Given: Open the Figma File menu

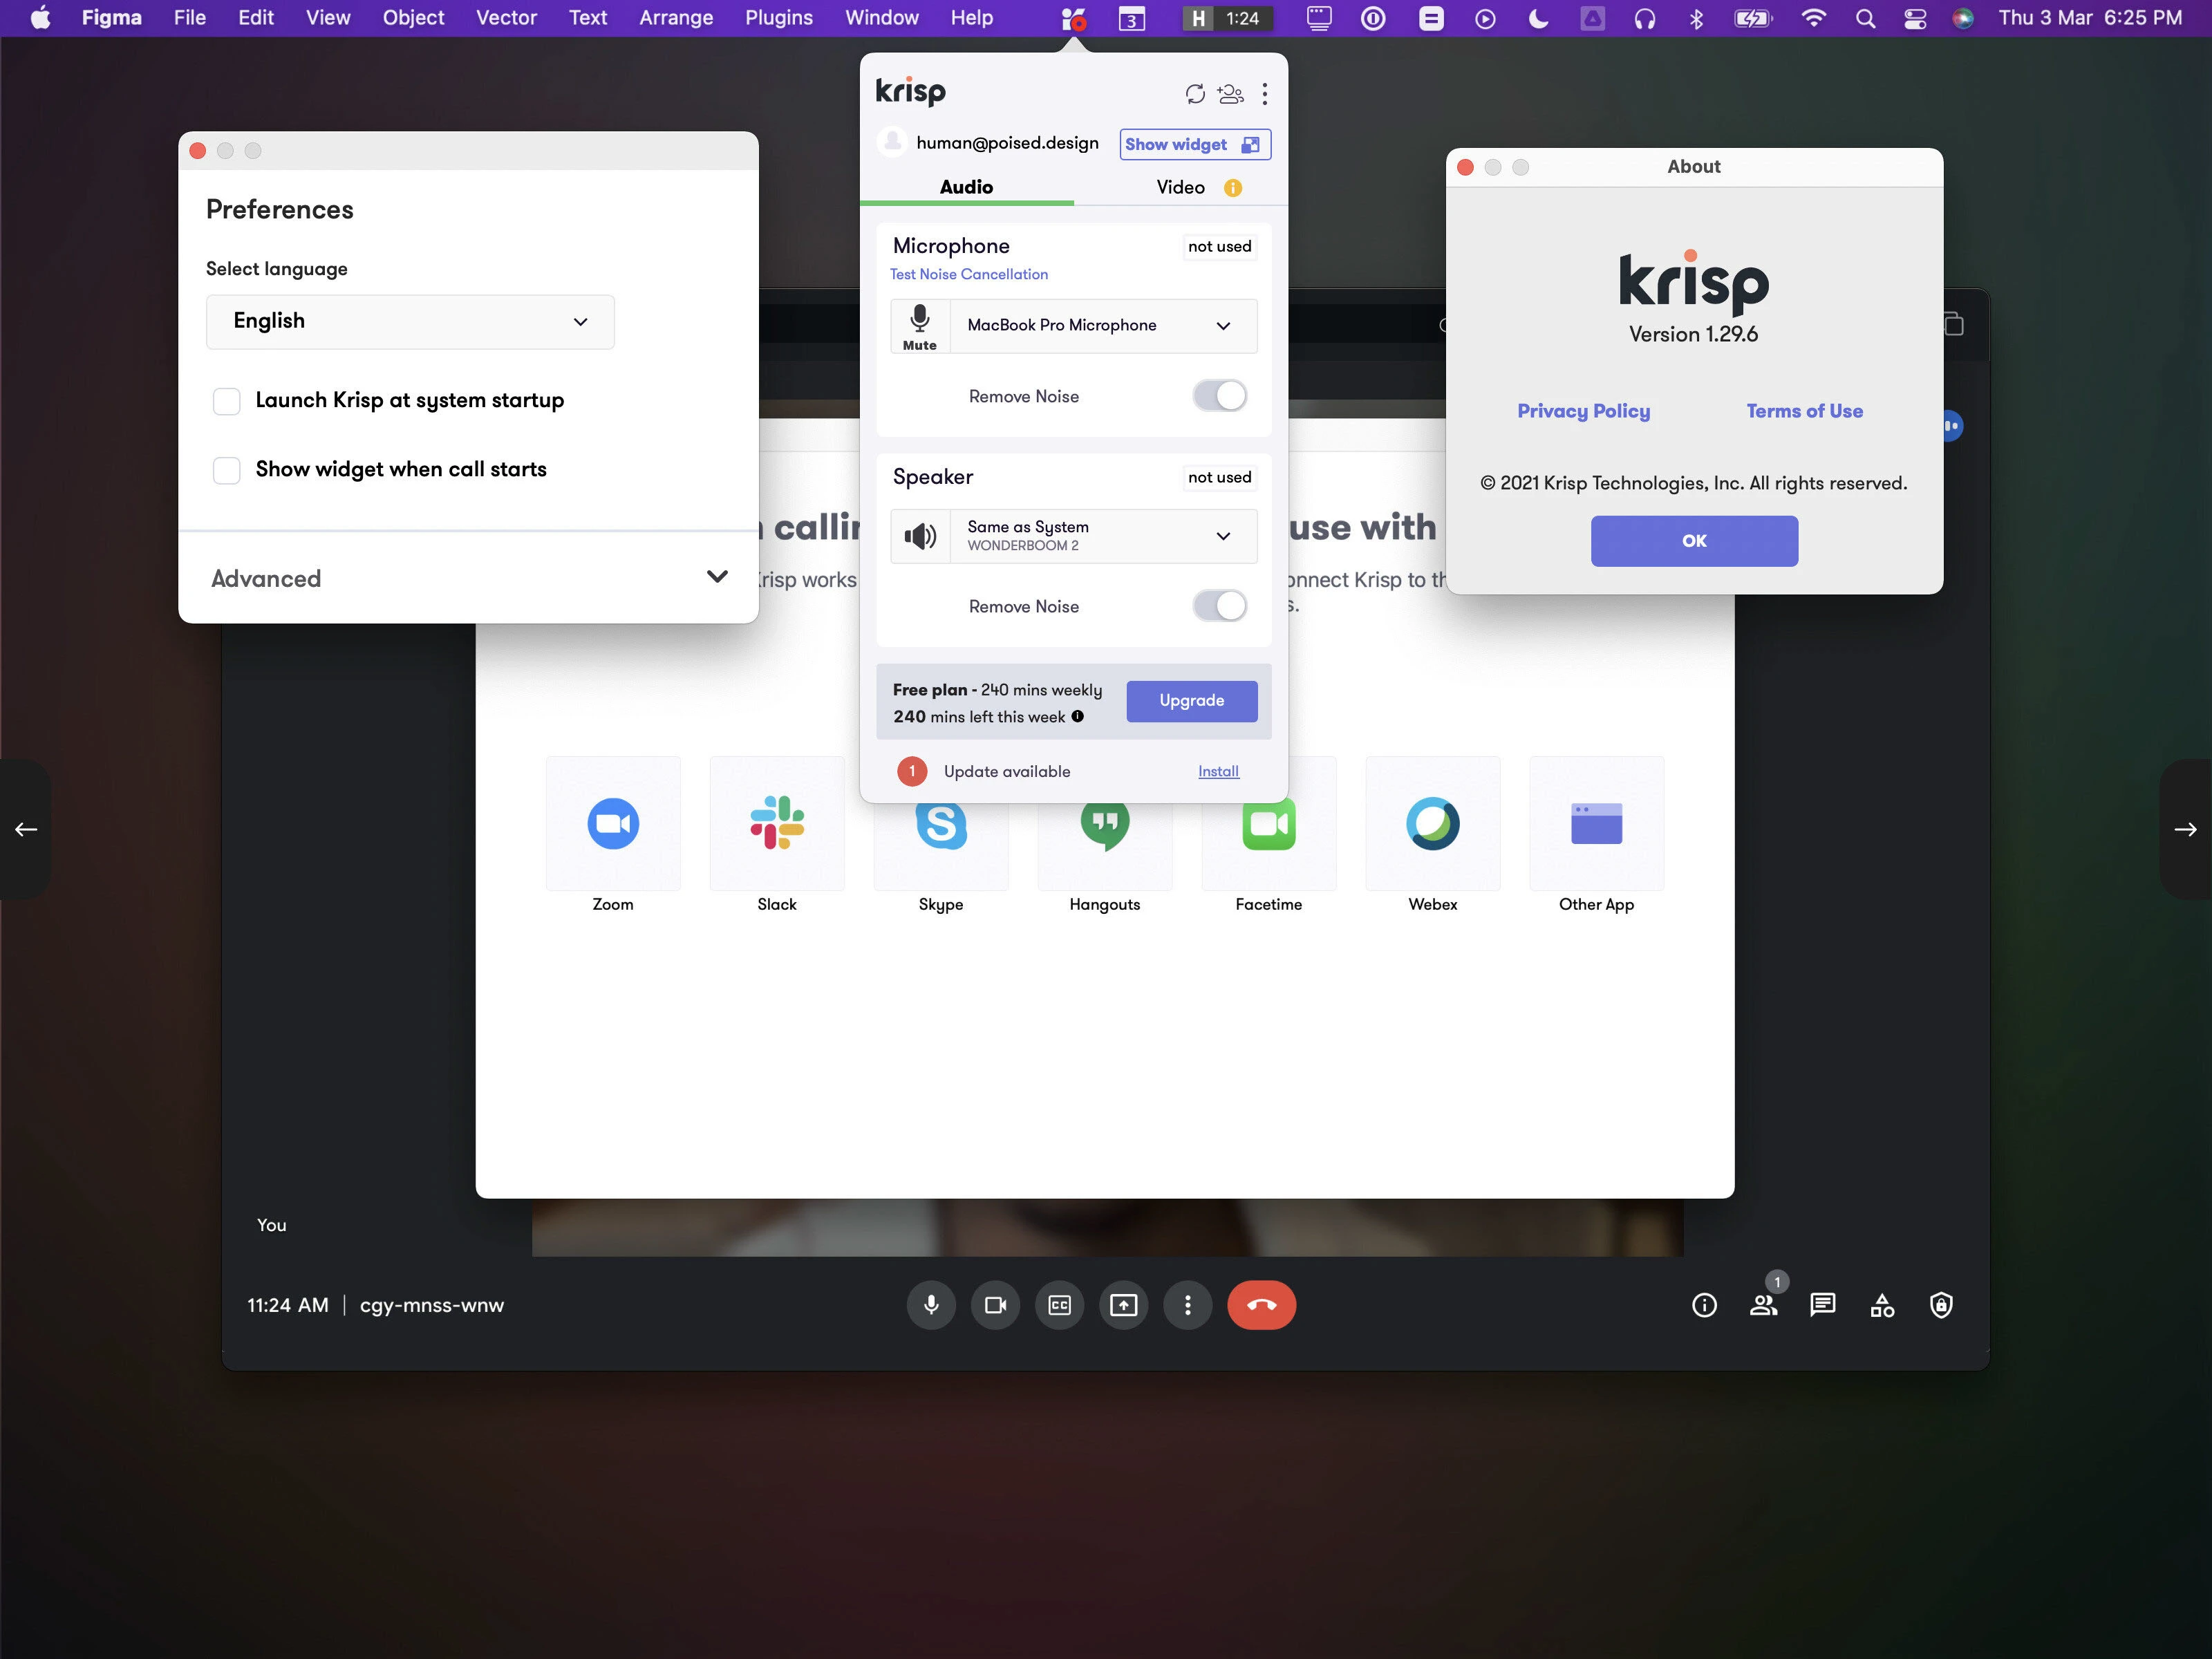Looking at the screenshot, I should (x=189, y=18).
